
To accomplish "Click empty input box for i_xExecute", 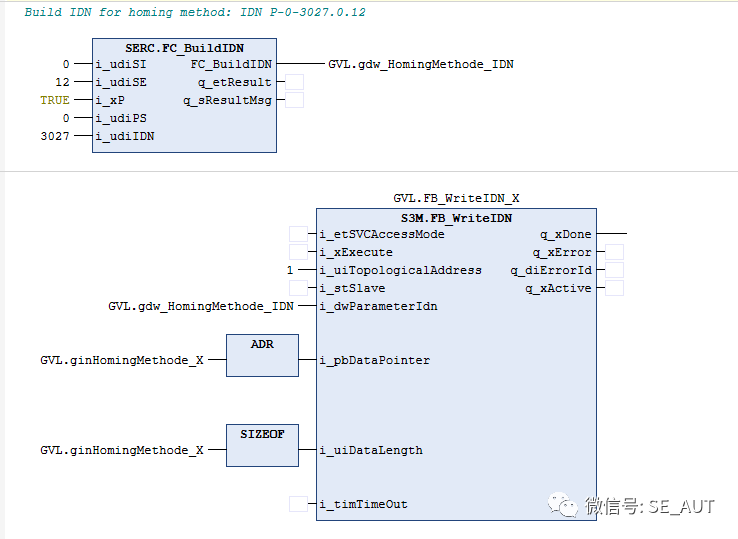I will pos(298,252).
